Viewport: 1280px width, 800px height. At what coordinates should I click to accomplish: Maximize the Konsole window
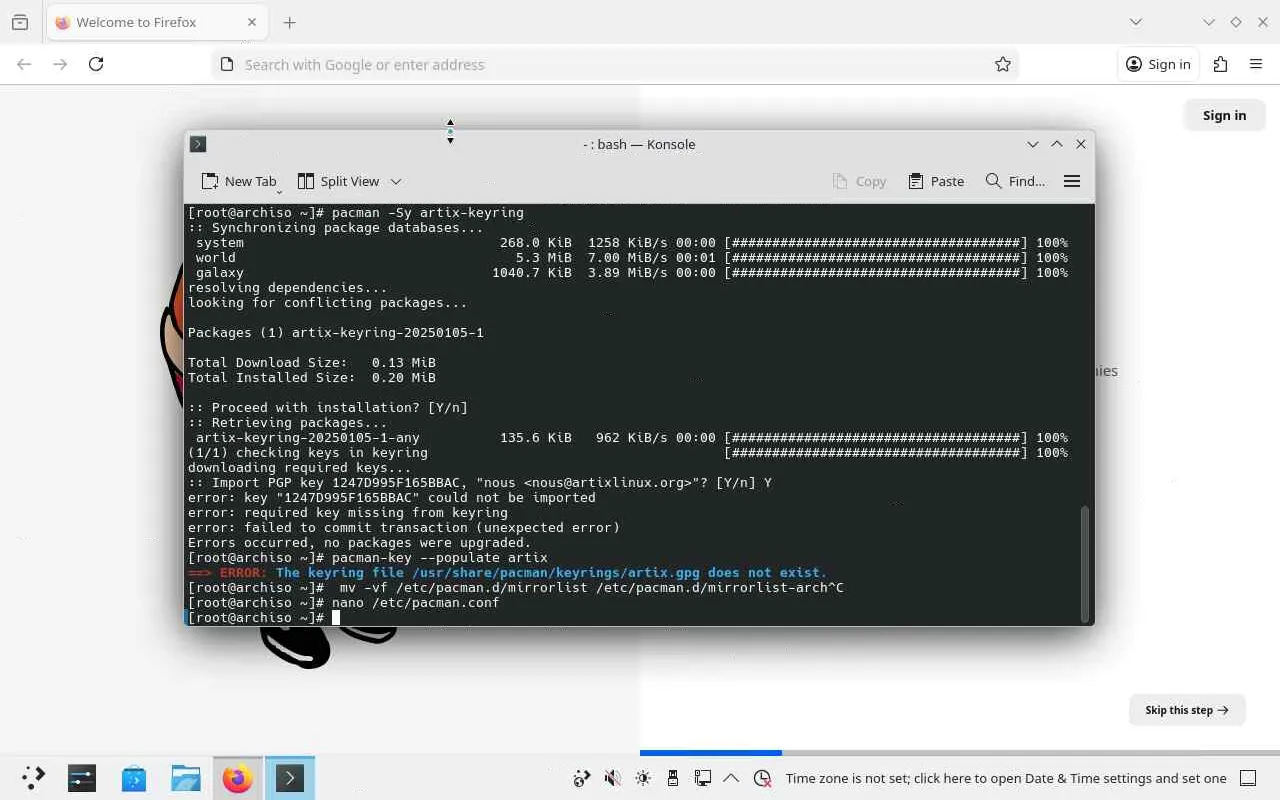tap(1057, 144)
